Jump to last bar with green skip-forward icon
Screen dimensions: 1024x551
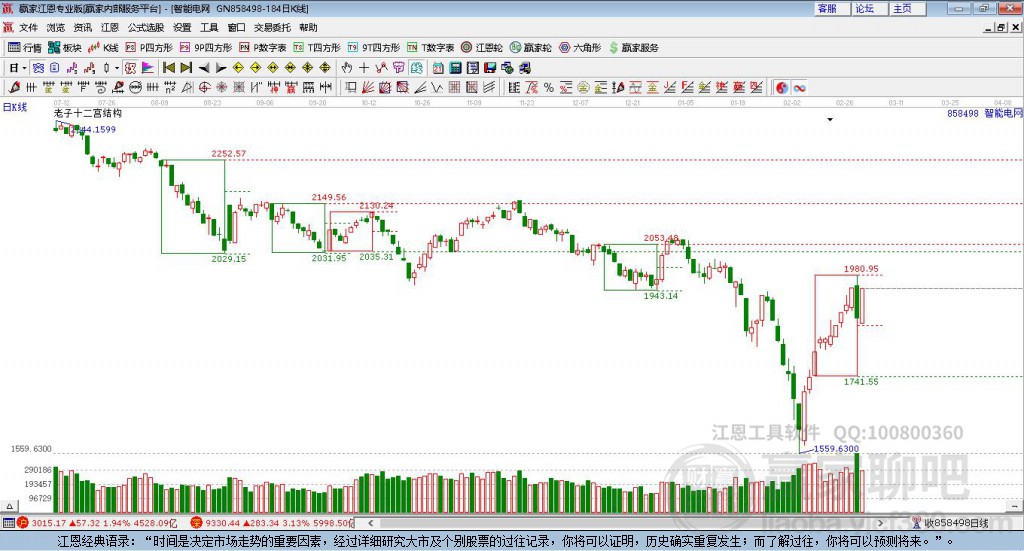[186, 68]
